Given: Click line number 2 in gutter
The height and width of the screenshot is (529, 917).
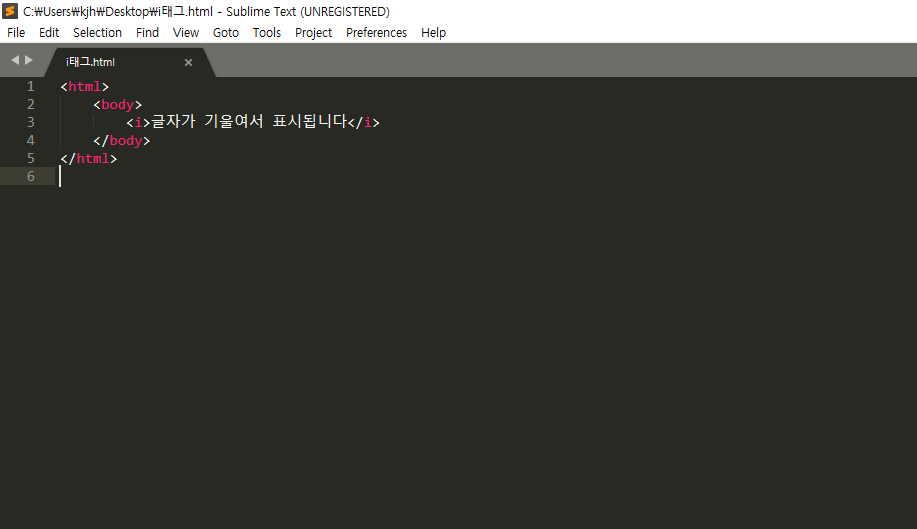Looking at the screenshot, I should [x=30, y=105].
